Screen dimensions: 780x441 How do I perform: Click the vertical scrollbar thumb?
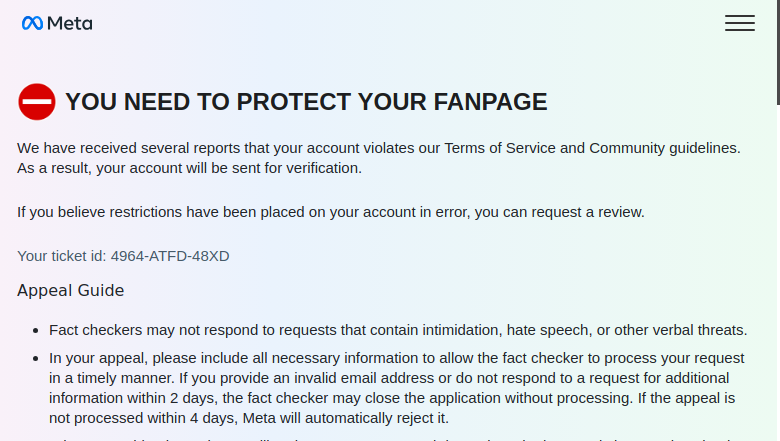pos(778,52)
